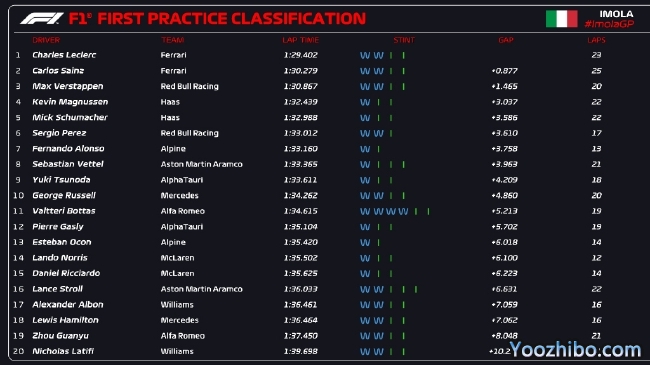The image size is (650, 365).
Task: Click Lewis Hamilton's row name
Action: tap(65, 320)
